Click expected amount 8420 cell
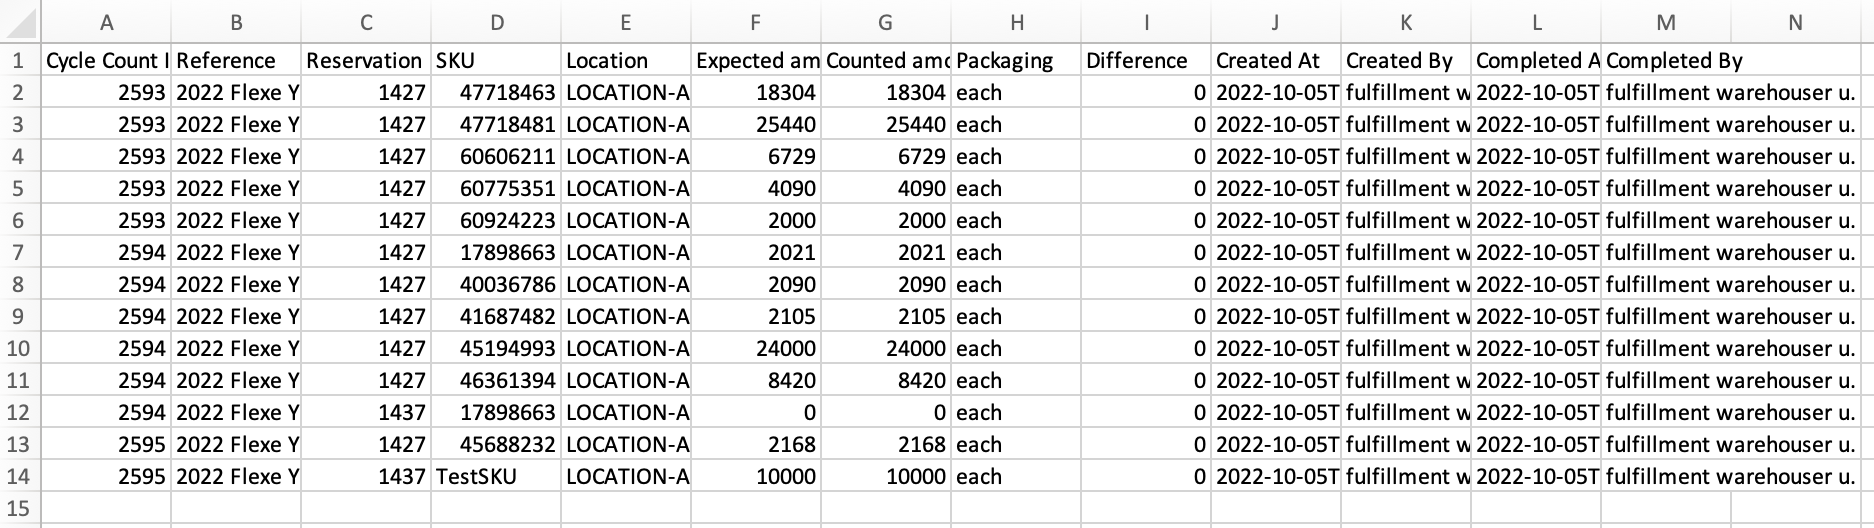 tap(755, 380)
